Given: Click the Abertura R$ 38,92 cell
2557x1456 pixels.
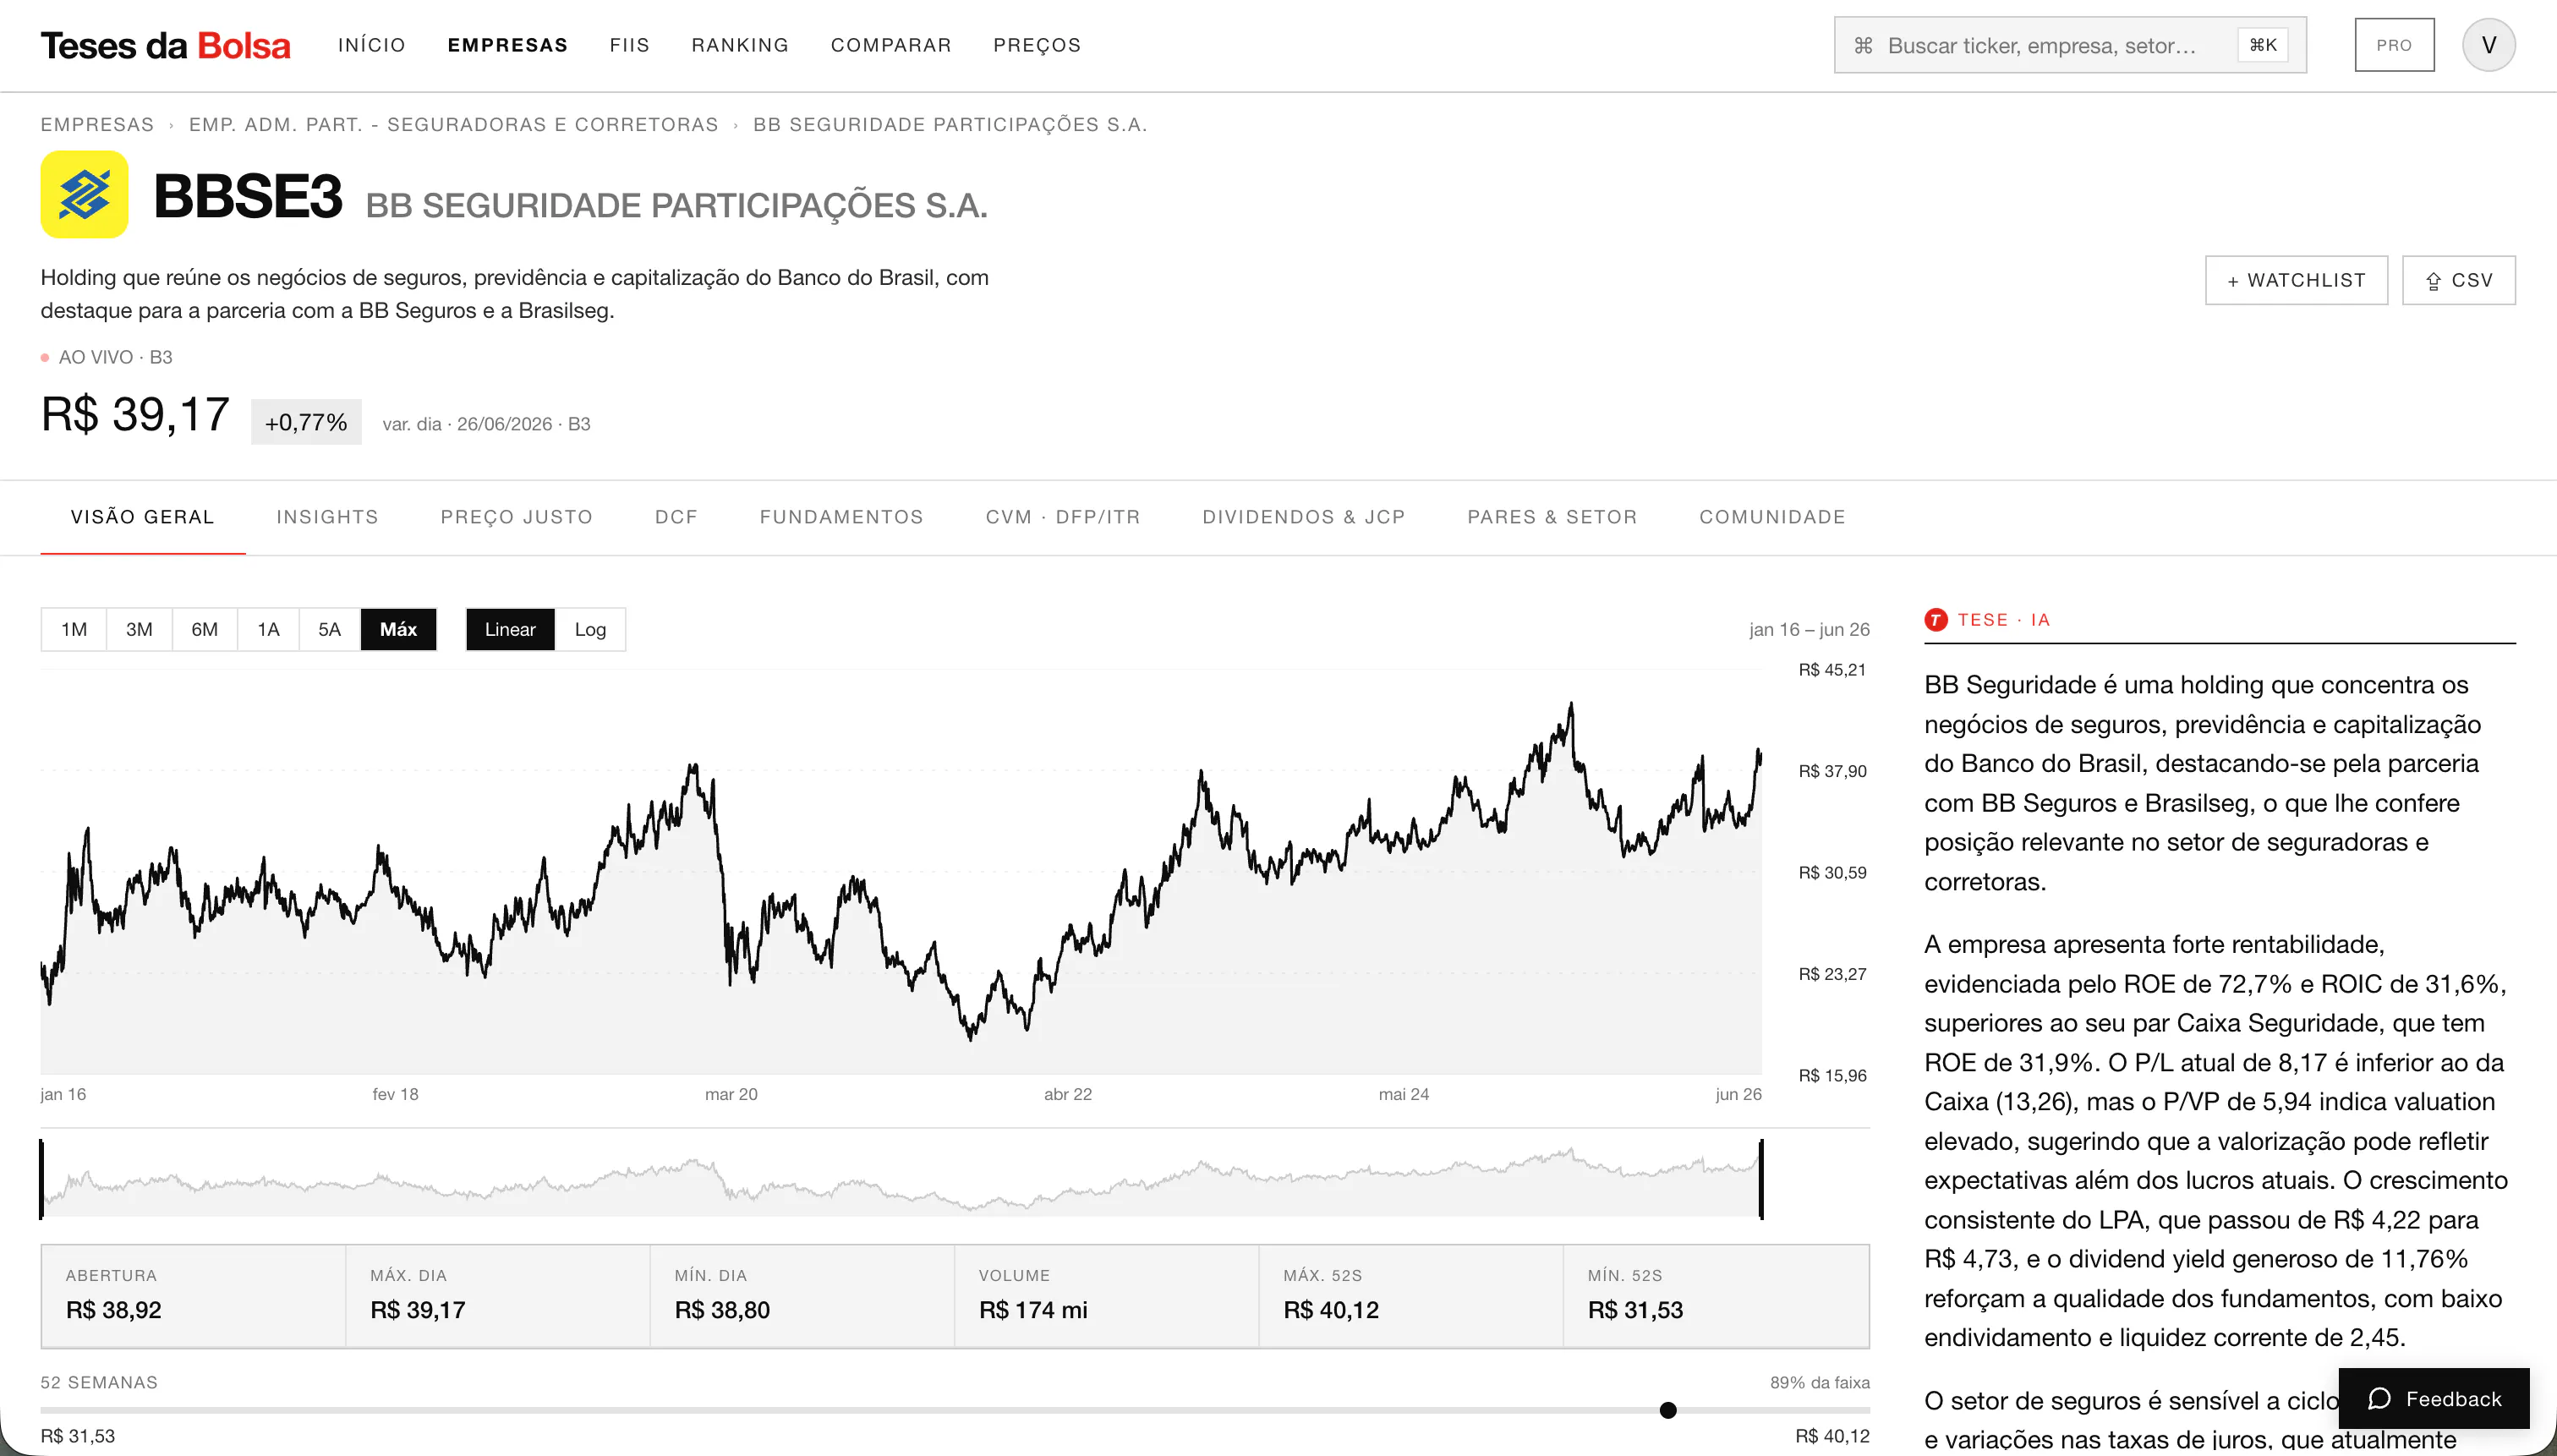Looking at the screenshot, I should (193, 1296).
